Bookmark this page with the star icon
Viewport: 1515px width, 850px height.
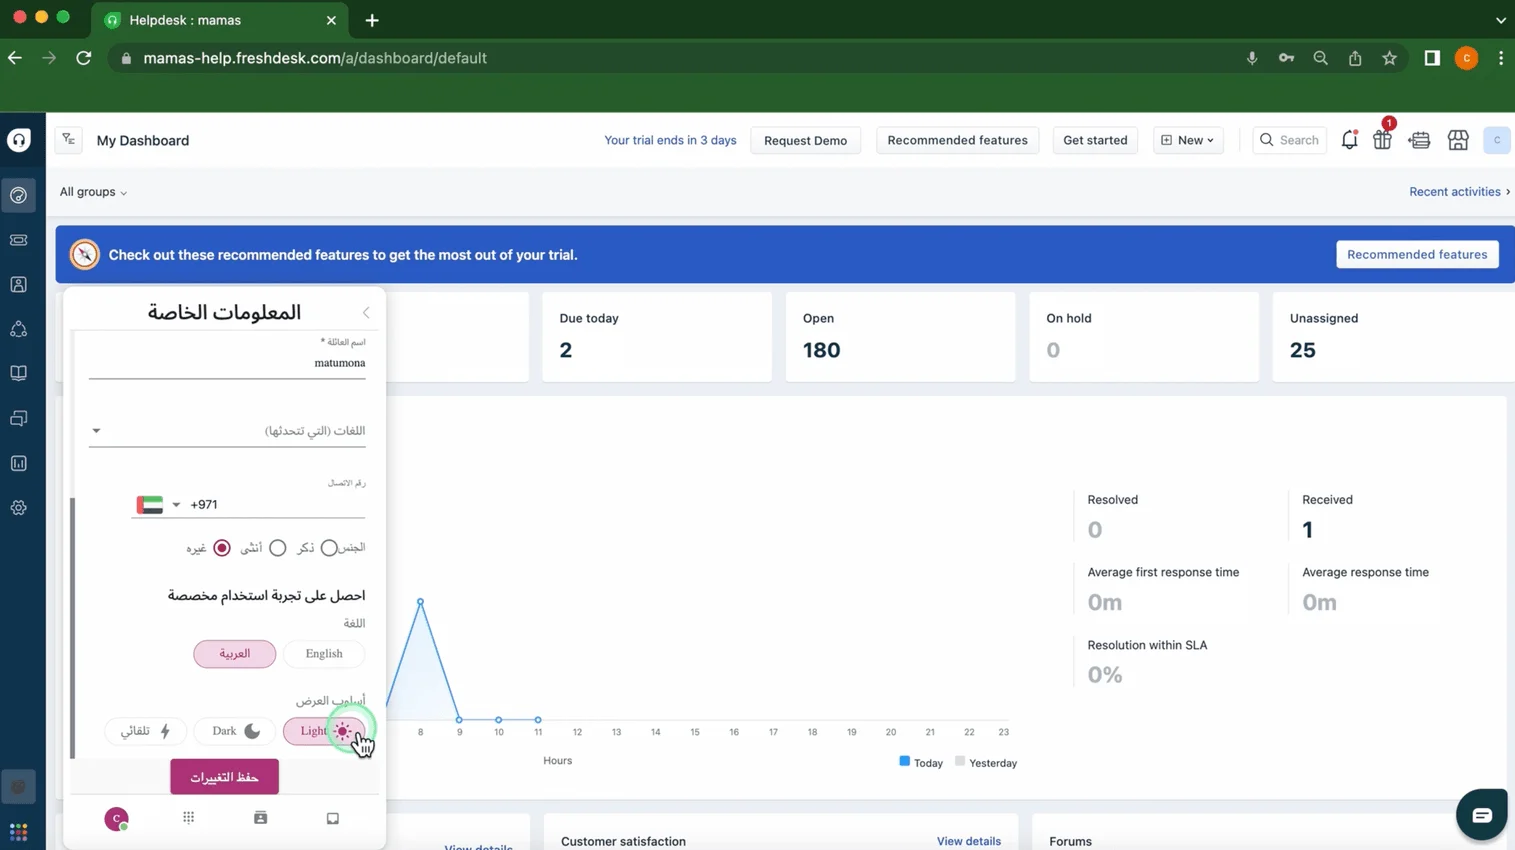pos(1390,58)
